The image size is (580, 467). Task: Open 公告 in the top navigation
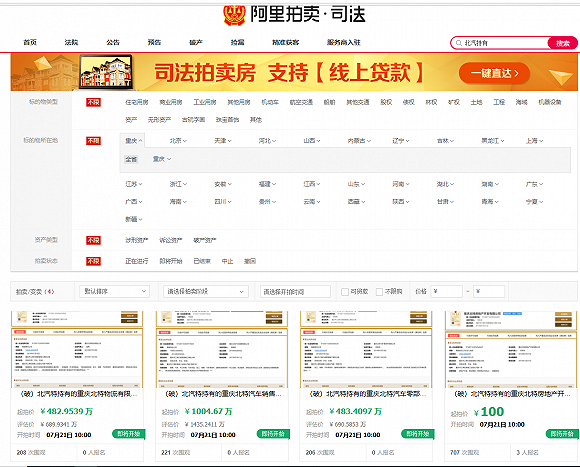(x=113, y=42)
